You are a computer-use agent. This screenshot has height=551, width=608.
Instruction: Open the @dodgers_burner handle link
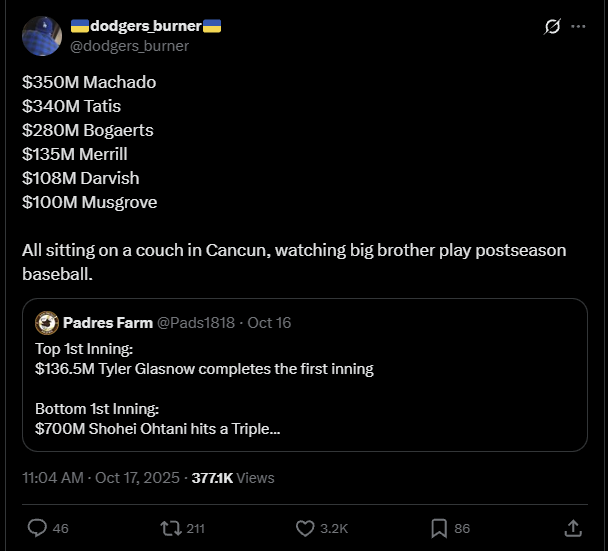129,46
